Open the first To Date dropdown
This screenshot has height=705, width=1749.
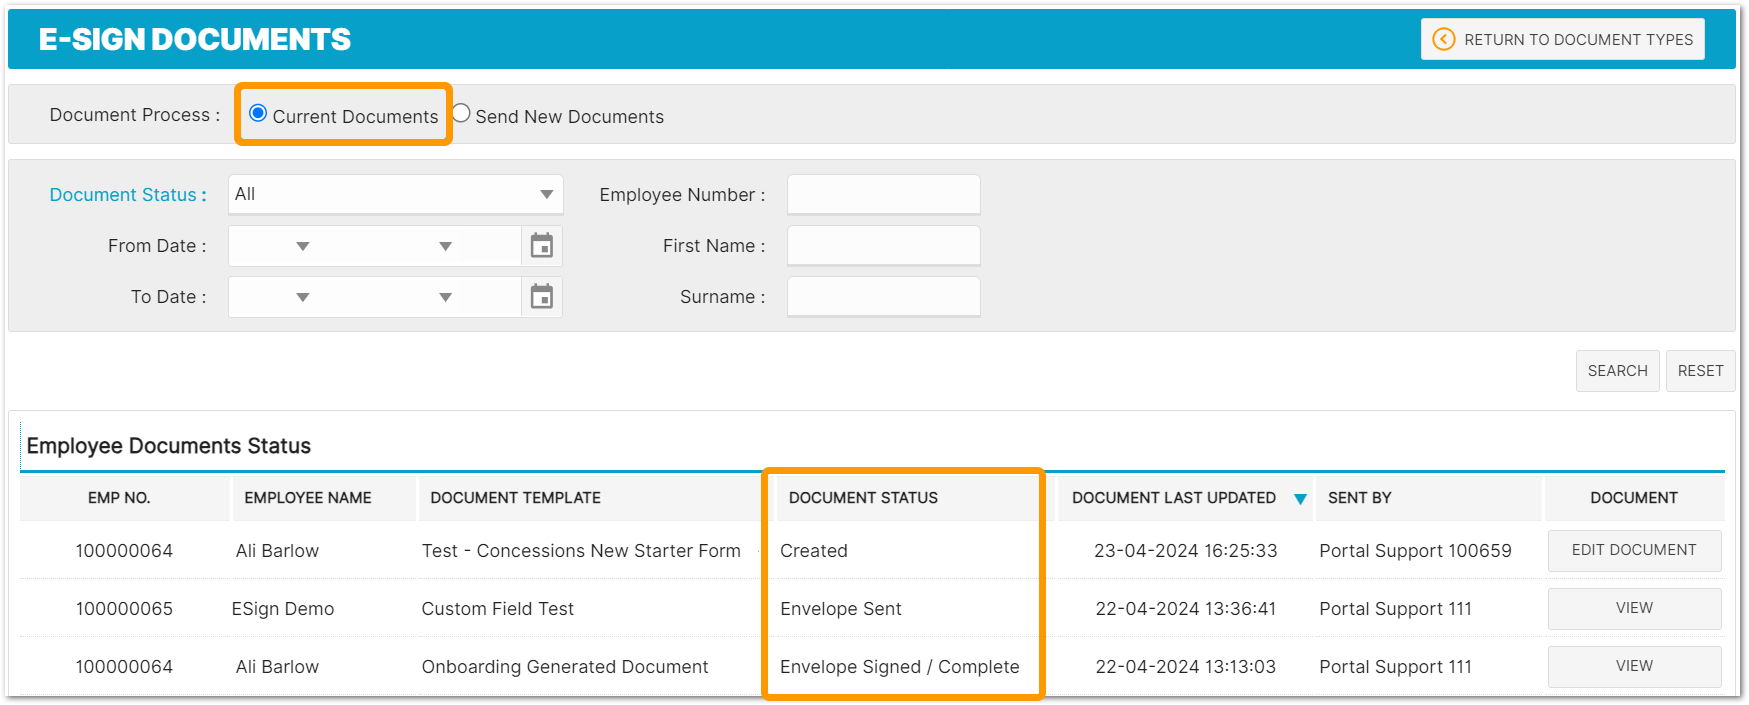point(302,297)
